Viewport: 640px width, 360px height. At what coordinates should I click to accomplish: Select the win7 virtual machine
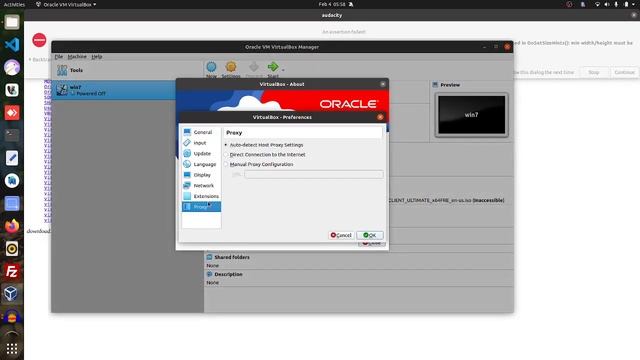coord(114,90)
